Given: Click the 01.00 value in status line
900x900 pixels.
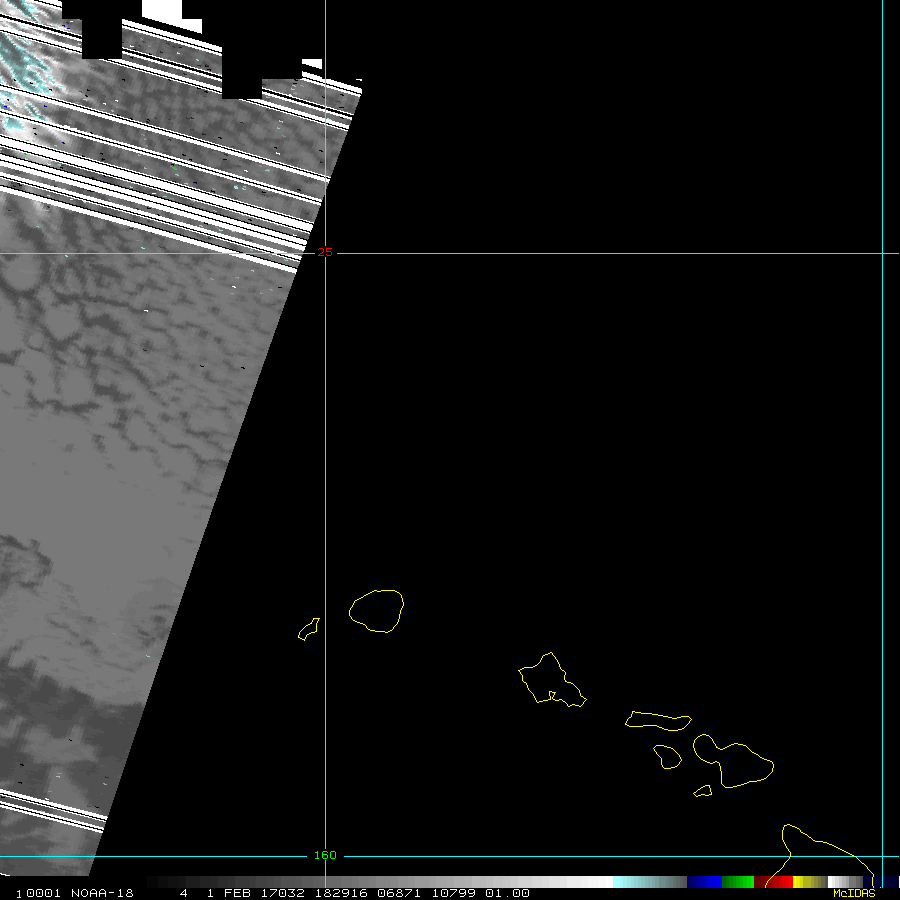Looking at the screenshot, I should coord(507,893).
